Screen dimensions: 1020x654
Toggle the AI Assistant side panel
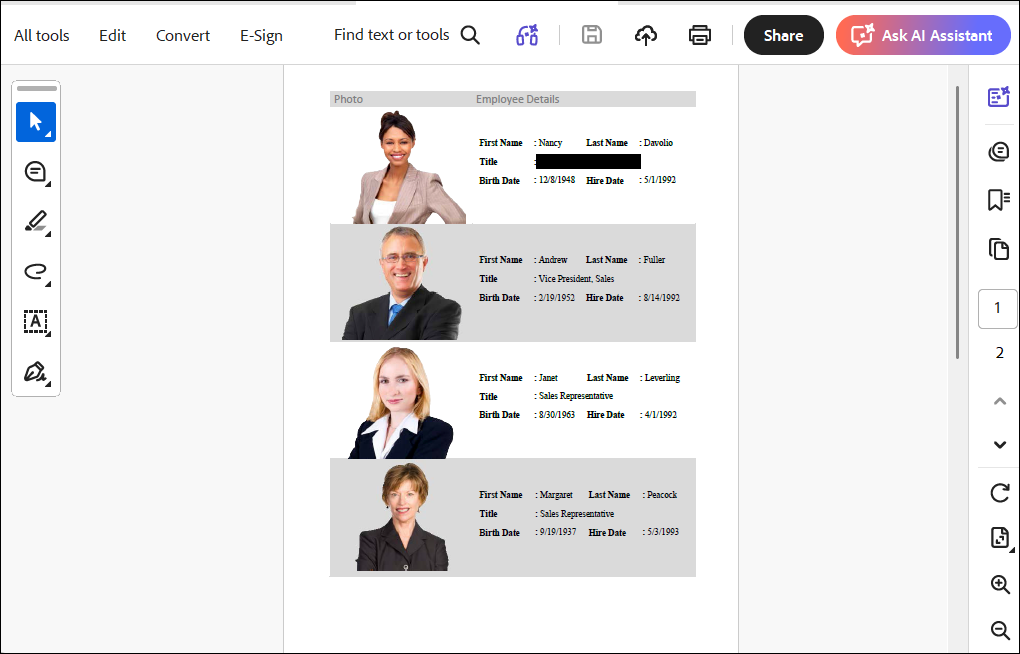(x=999, y=96)
